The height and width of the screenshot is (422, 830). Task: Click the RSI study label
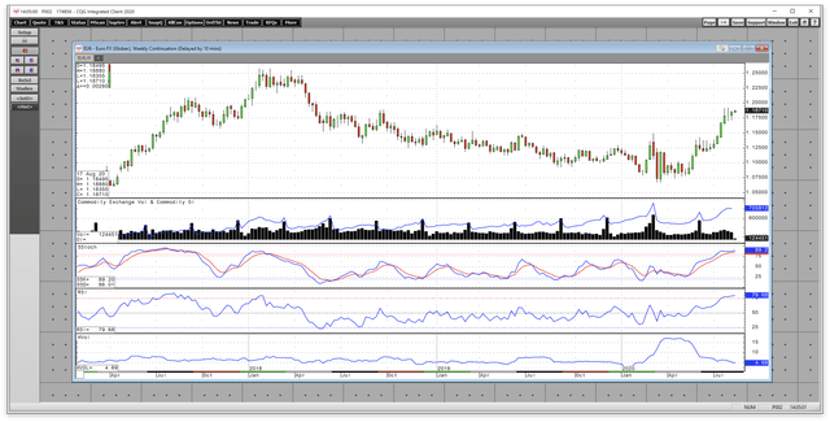tap(81, 291)
